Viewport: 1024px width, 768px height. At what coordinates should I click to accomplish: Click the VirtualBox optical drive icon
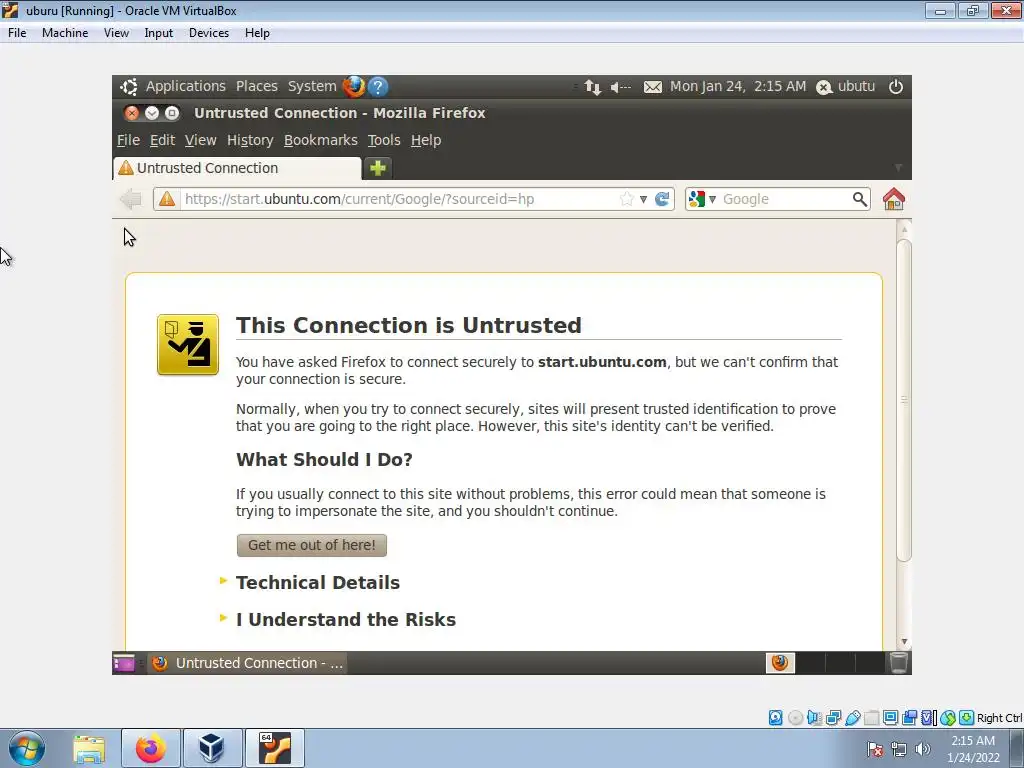click(x=795, y=718)
